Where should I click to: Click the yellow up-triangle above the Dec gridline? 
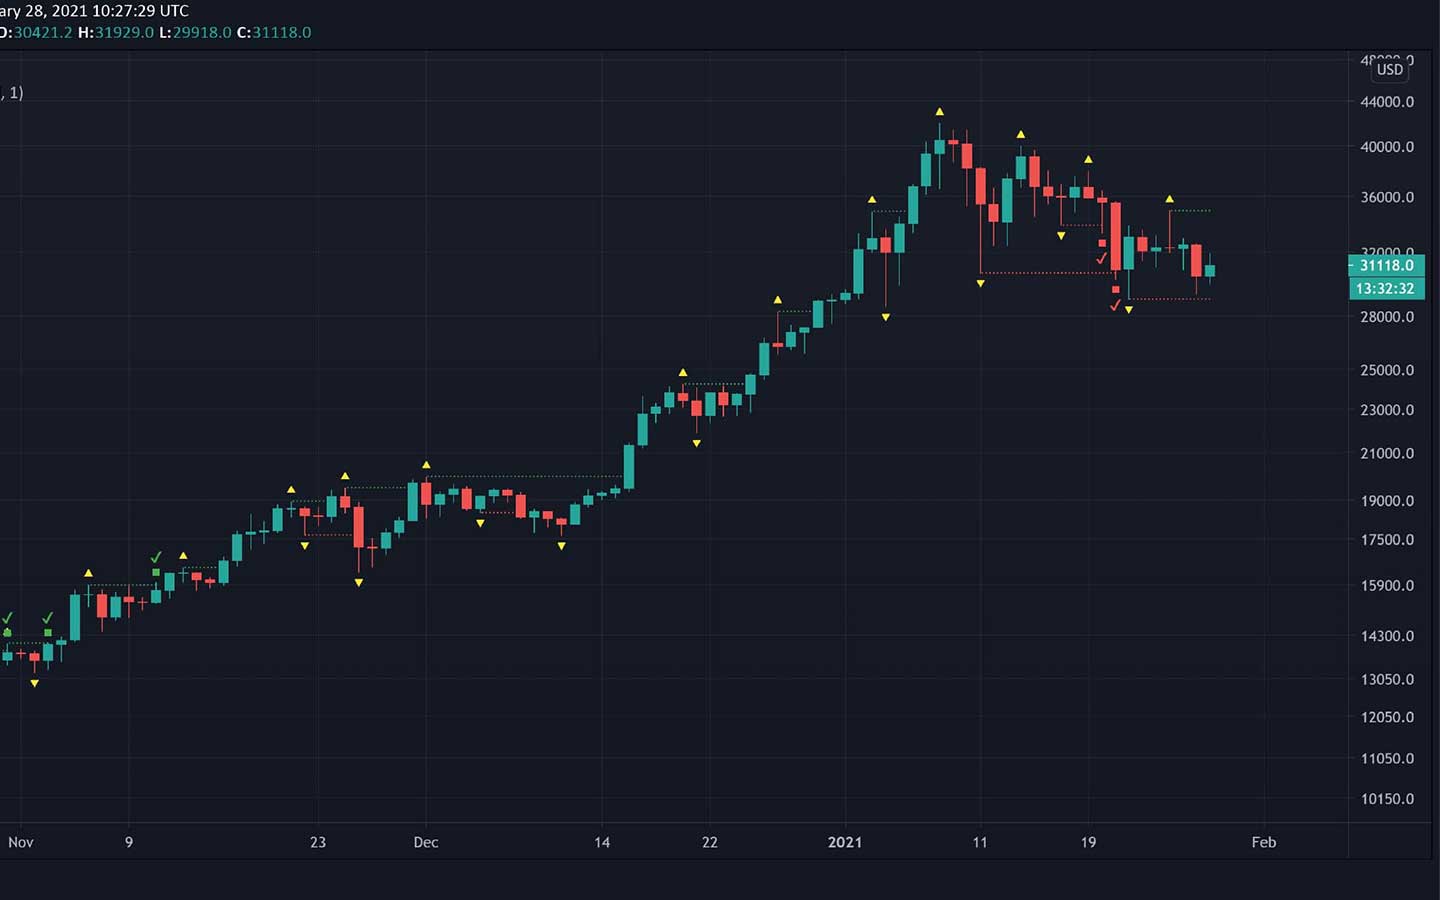(426, 465)
